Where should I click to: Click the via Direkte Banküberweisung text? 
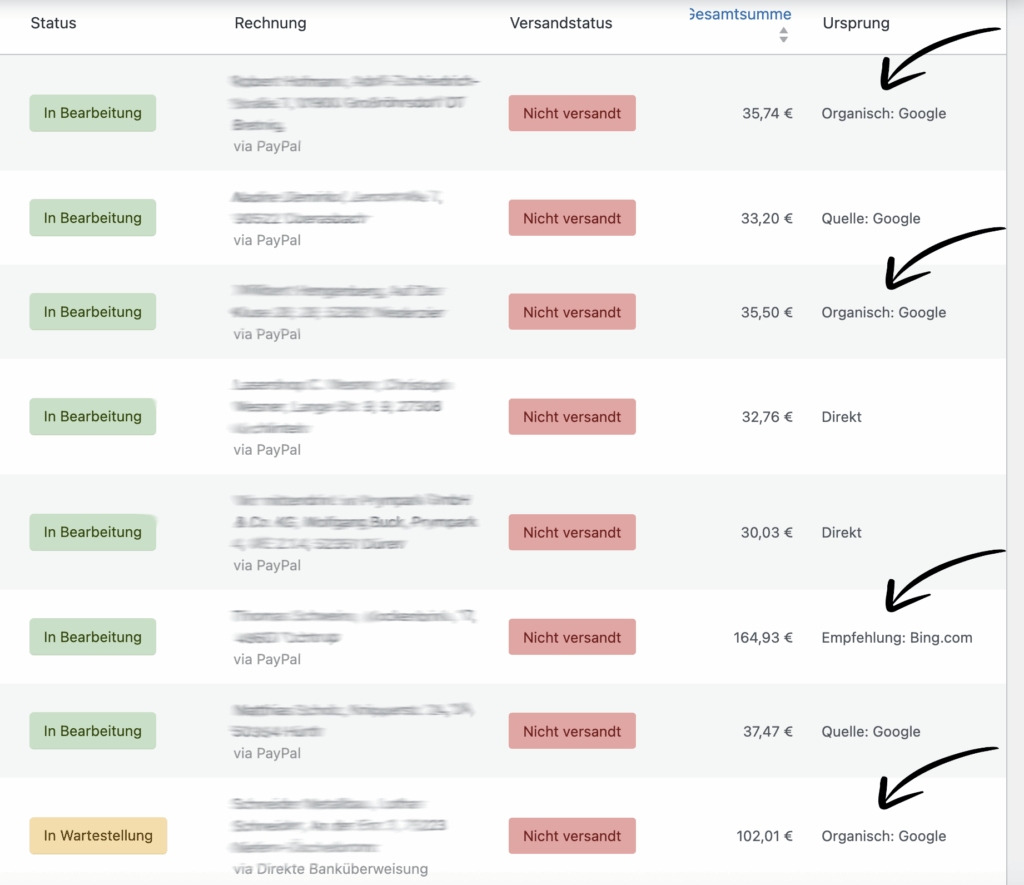tap(330, 869)
